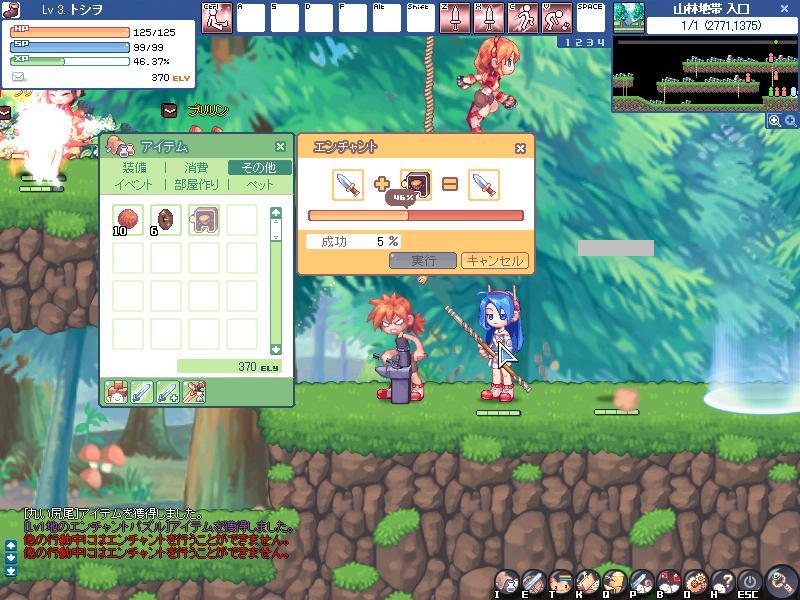Open the equipment (E) menu icon

[534, 583]
